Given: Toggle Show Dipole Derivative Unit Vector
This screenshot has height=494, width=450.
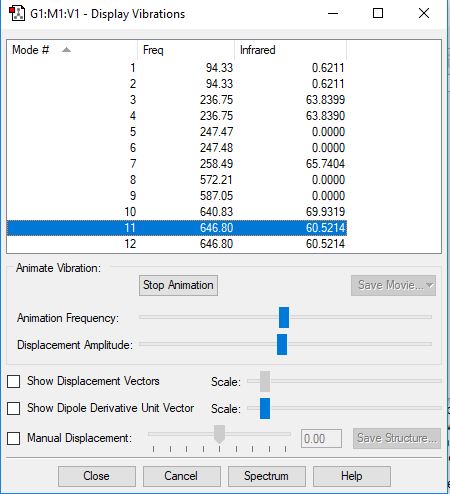Looking at the screenshot, I should (14, 408).
